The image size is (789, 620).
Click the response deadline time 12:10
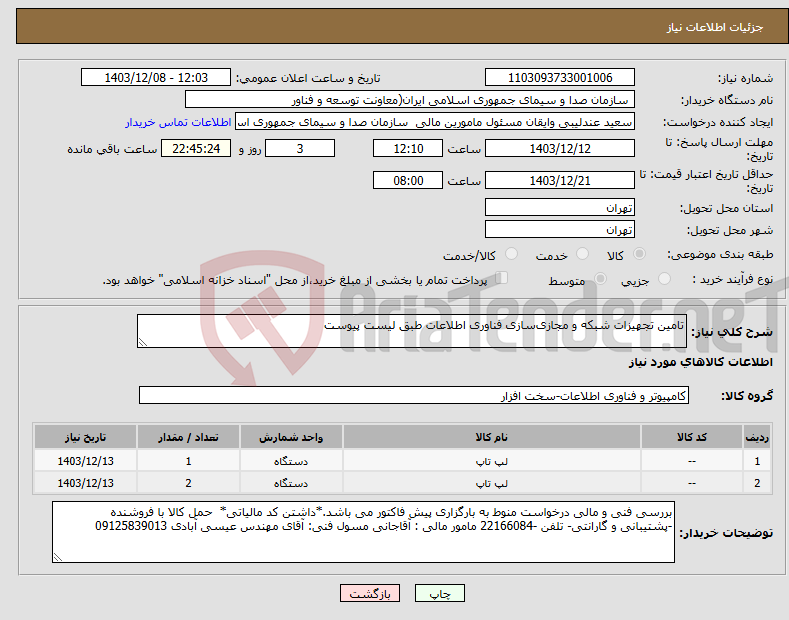pyautogui.click(x=408, y=148)
